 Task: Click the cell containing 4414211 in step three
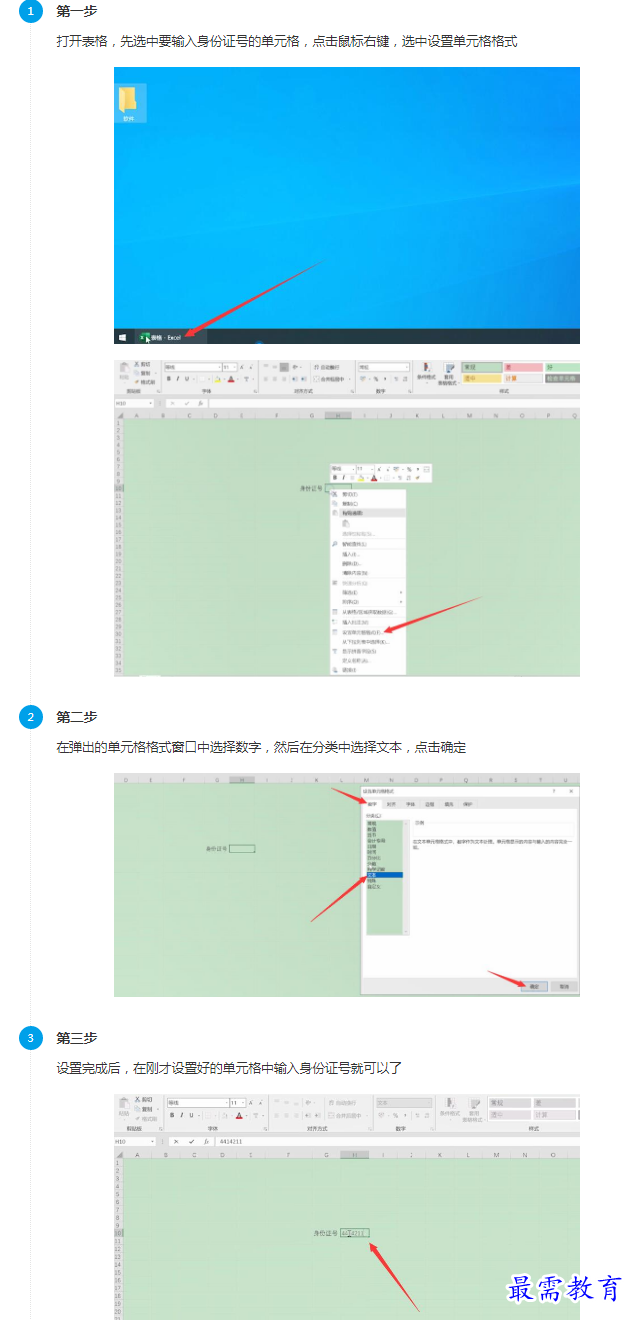(x=354, y=1233)
